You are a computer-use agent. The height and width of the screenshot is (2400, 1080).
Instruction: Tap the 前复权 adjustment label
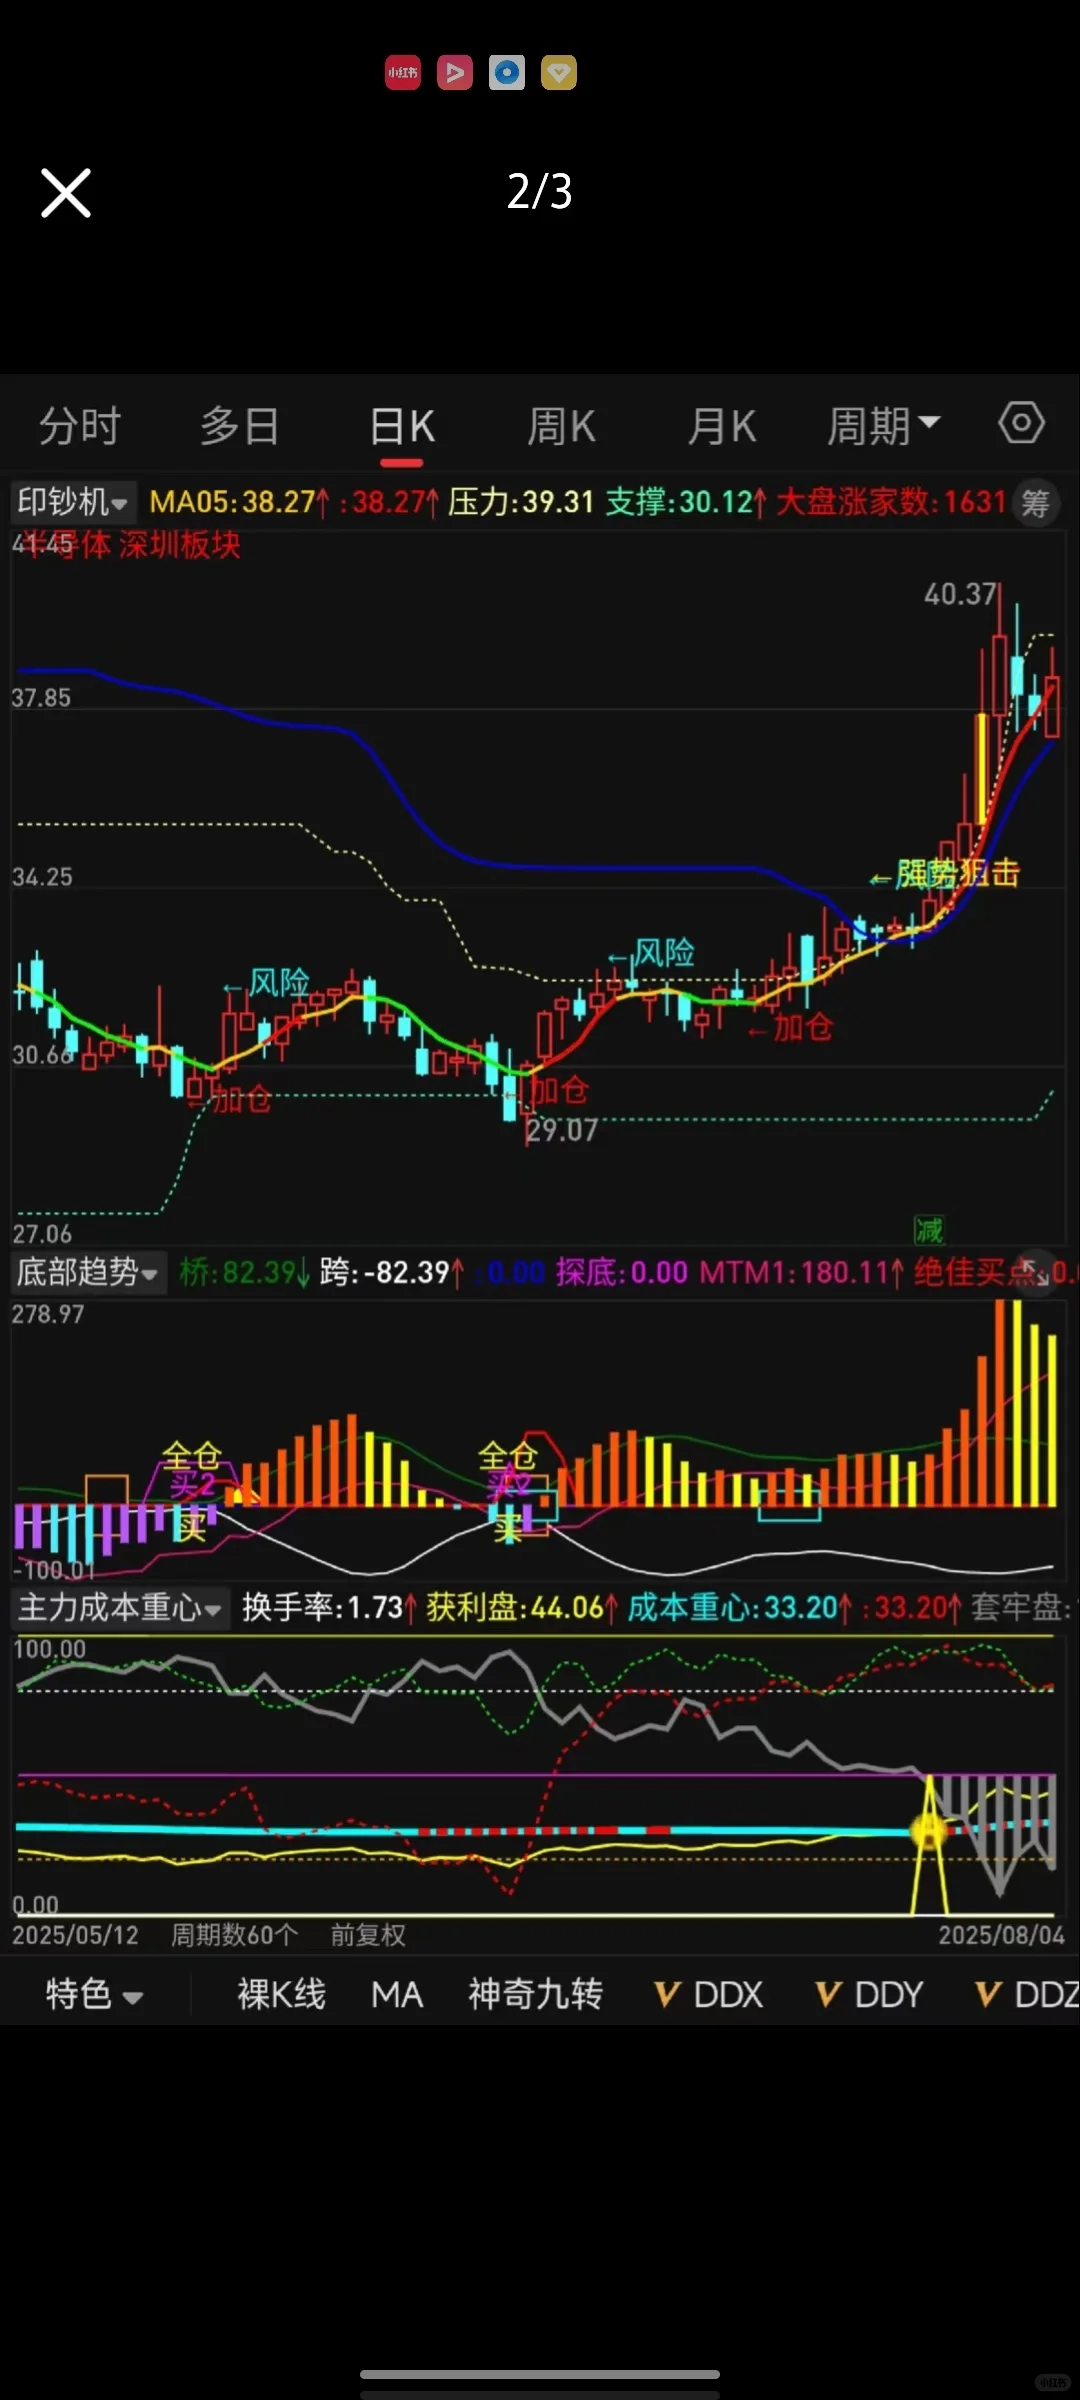[x=368, y=1935]
